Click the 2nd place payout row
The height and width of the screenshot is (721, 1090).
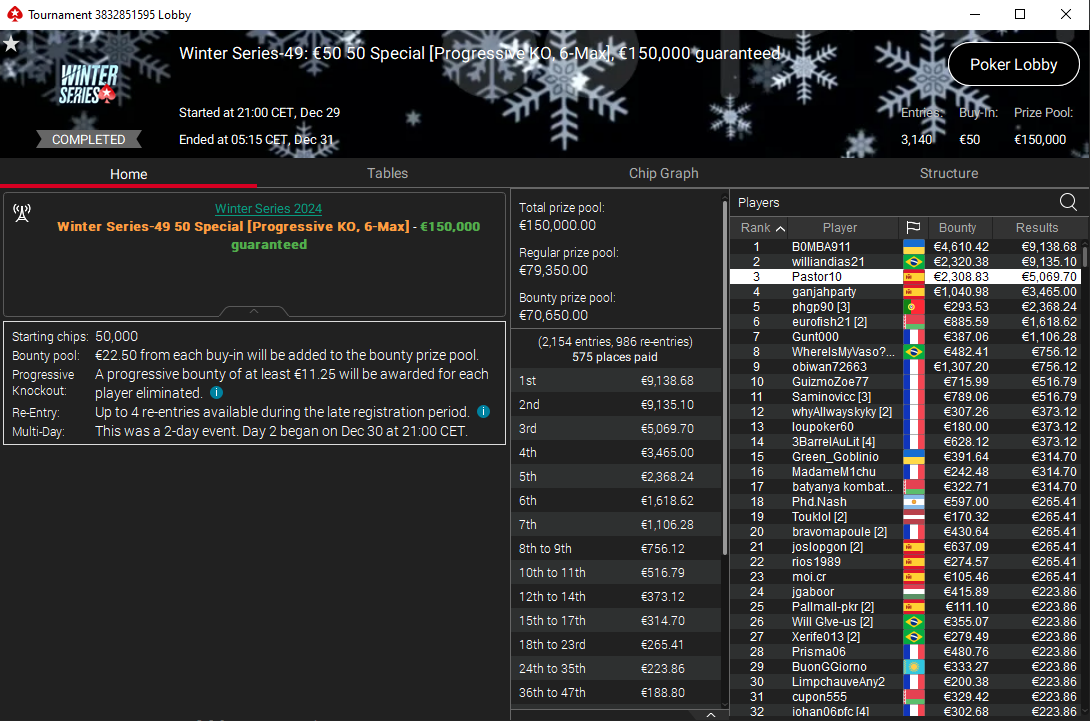[x=616, y=405]
